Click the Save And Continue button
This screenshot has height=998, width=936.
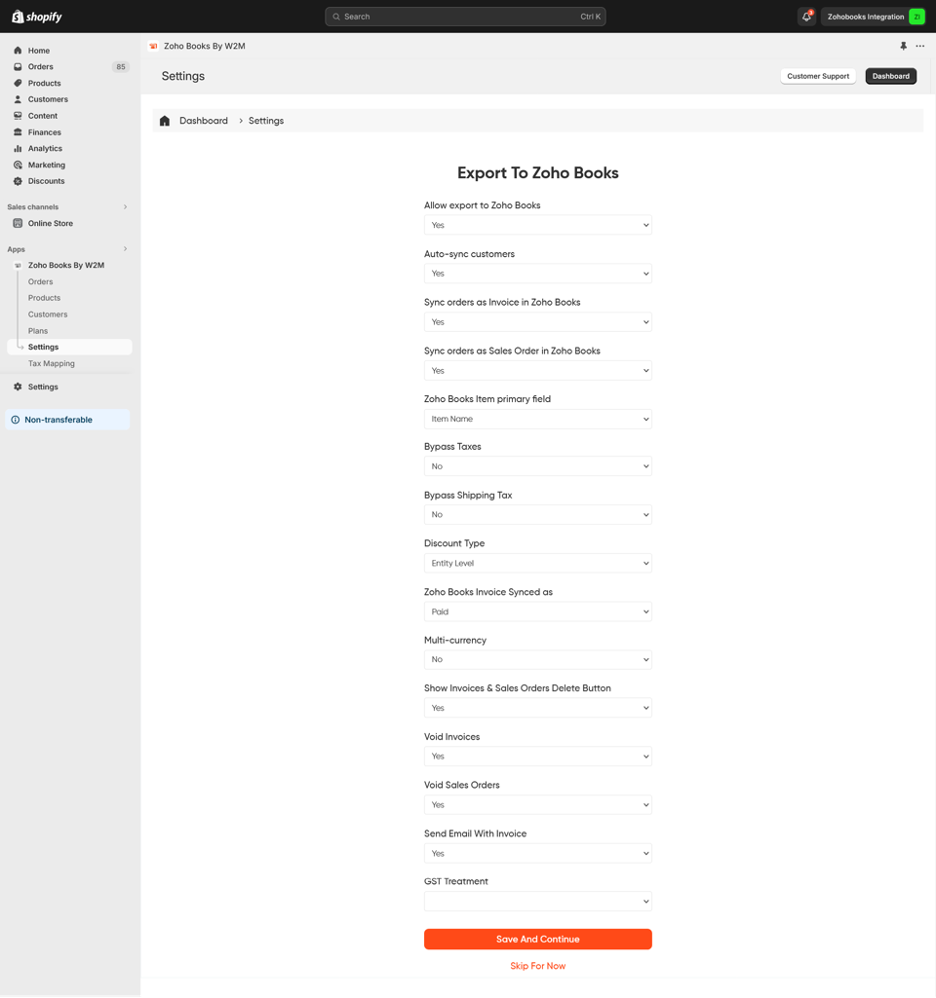pos(537,939)
